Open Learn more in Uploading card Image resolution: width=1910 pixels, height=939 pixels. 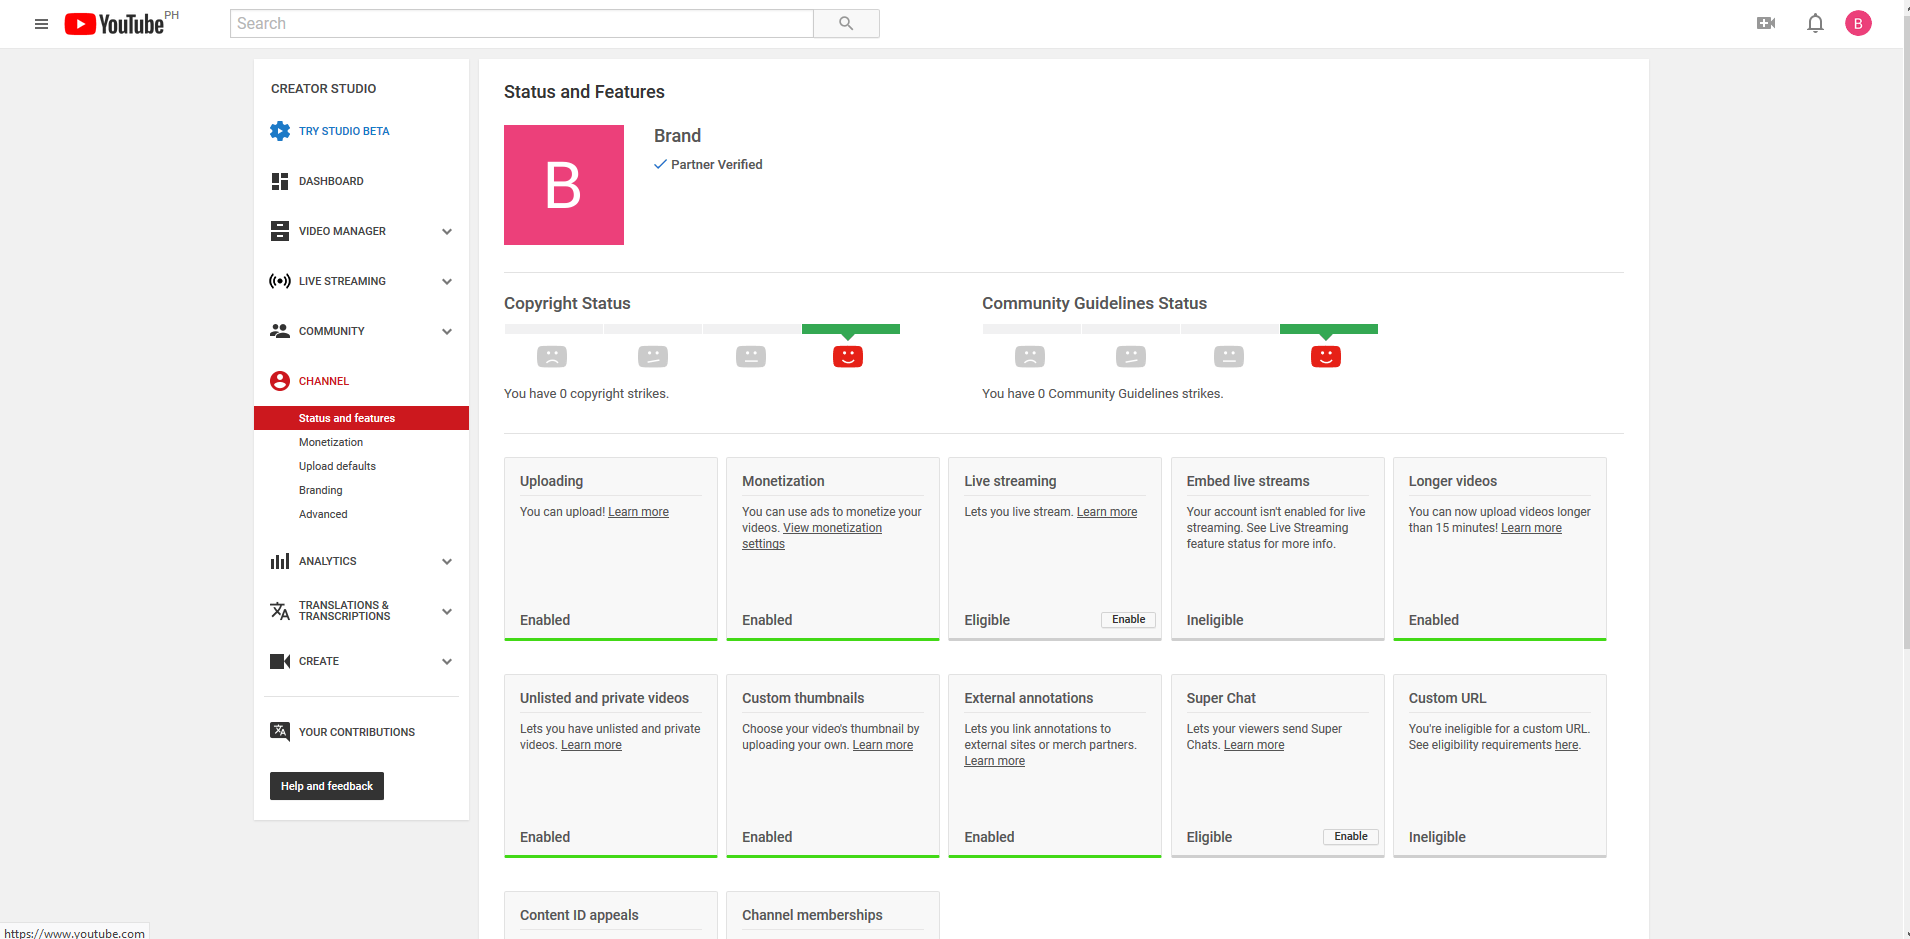(638, 512)
